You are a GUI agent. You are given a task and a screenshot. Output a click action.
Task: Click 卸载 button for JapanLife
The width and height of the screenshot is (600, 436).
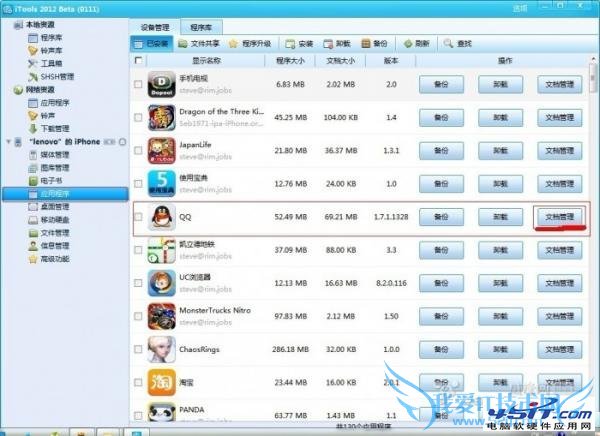click(501, 151)
